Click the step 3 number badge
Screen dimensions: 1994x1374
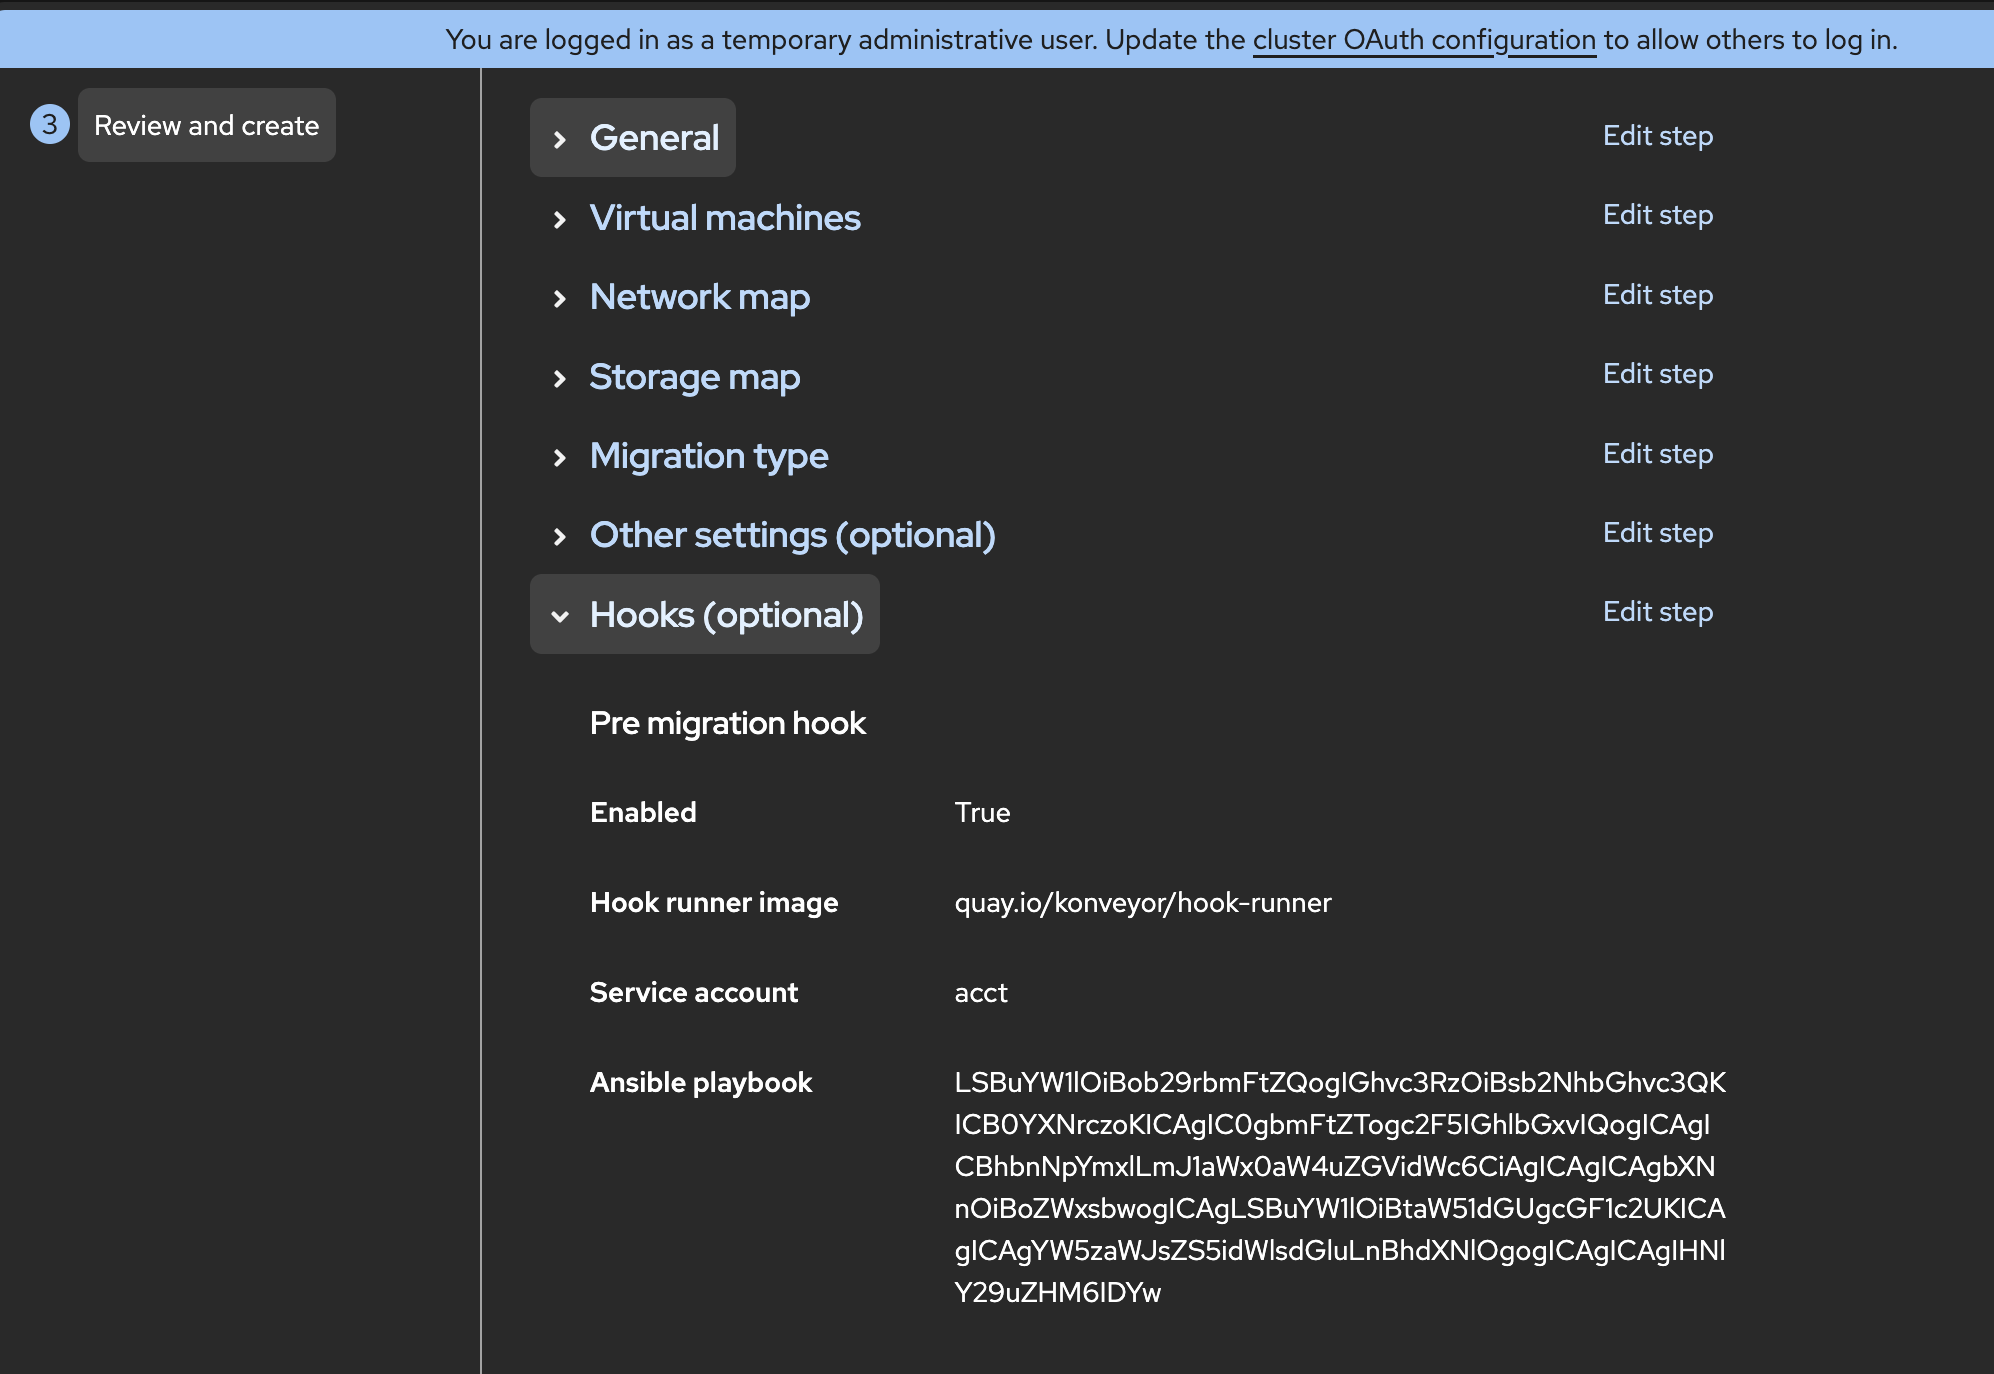point(49,125)
